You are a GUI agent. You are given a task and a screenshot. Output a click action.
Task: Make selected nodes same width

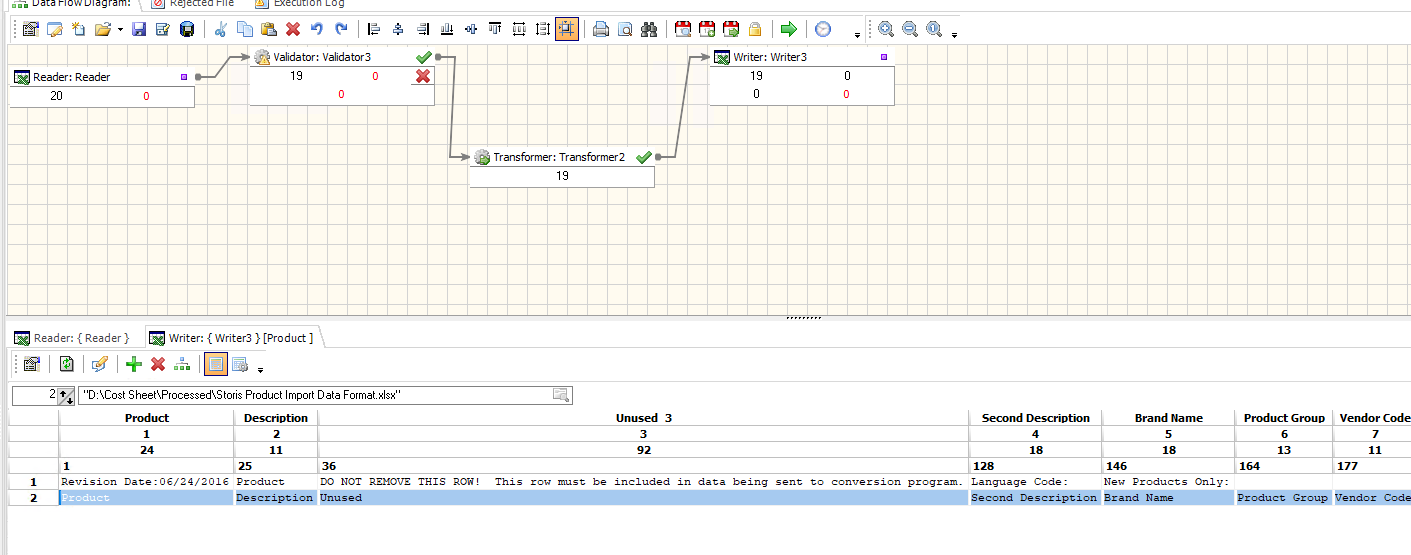point(519,29)
